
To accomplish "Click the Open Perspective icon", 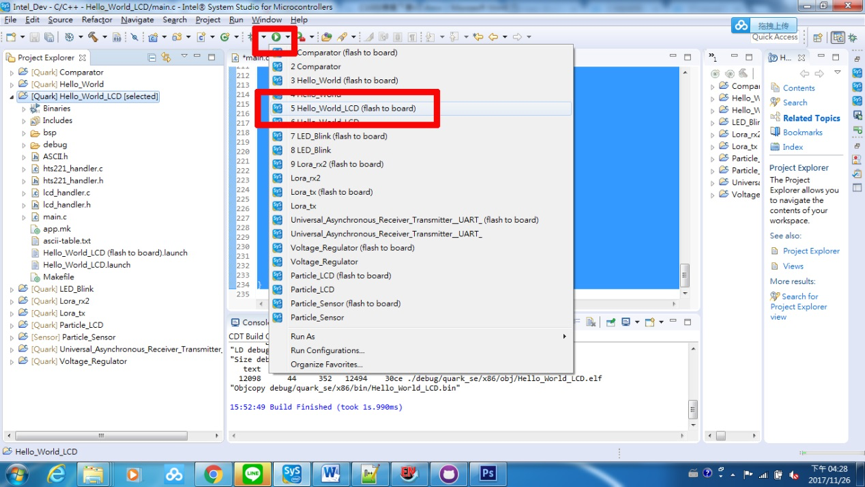I will pyautogui.click(x=818, y=38).
